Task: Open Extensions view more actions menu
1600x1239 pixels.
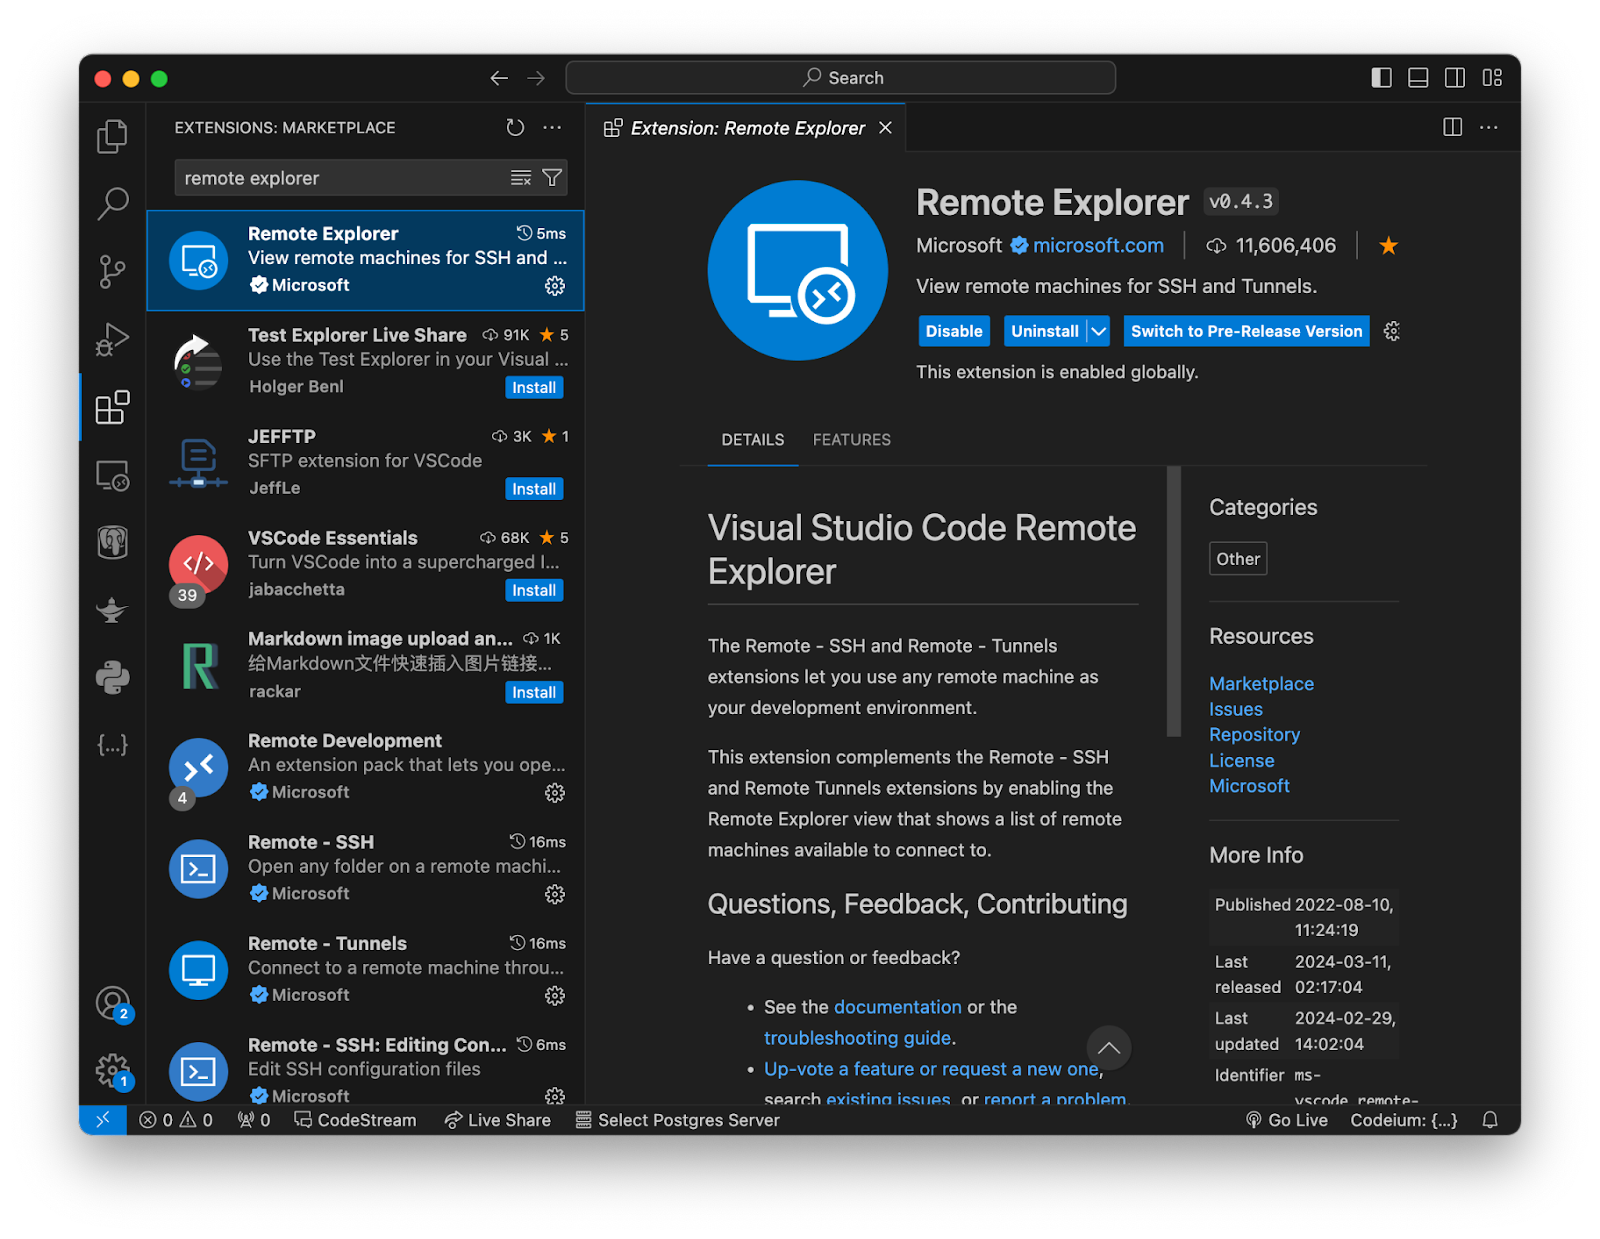Action: click(x=552, y=127)
